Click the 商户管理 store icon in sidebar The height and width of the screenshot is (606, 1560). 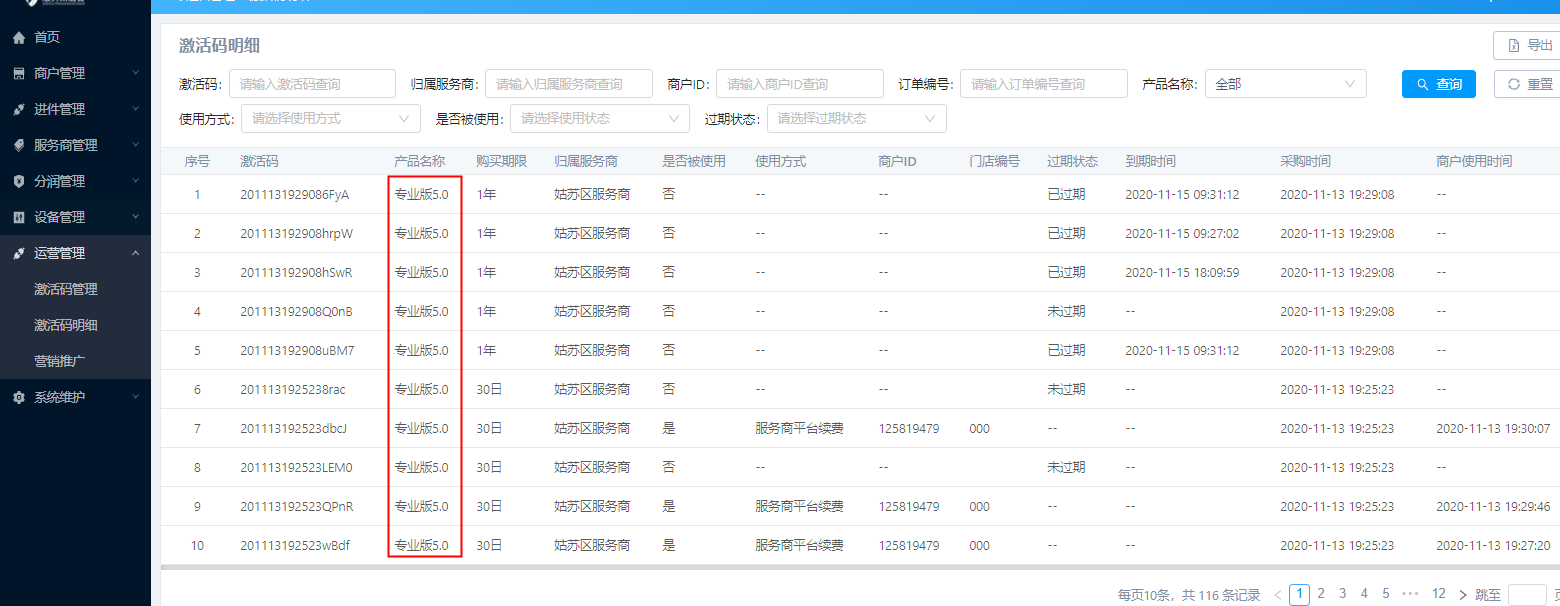pos(18,73)
